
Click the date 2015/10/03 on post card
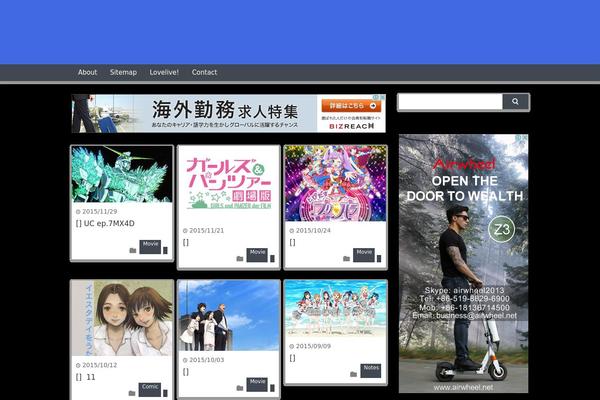click(207, 360)
